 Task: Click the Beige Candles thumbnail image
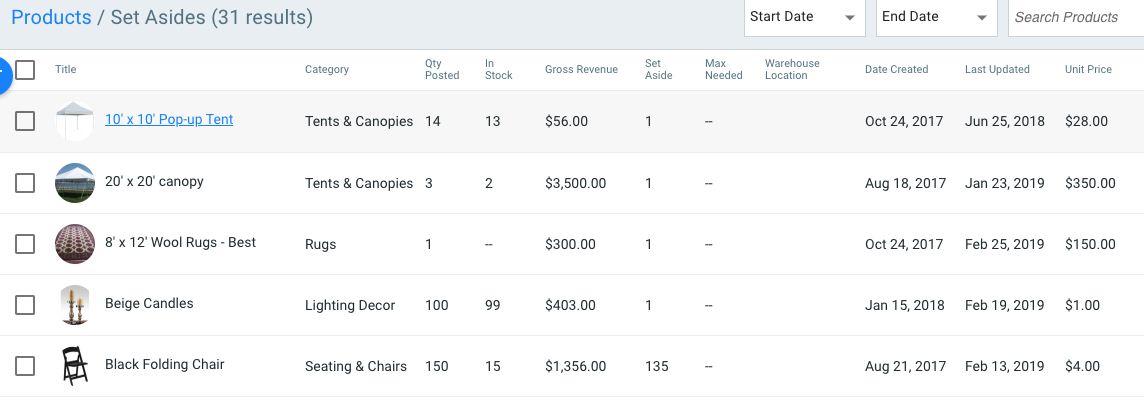coord(75,305)
